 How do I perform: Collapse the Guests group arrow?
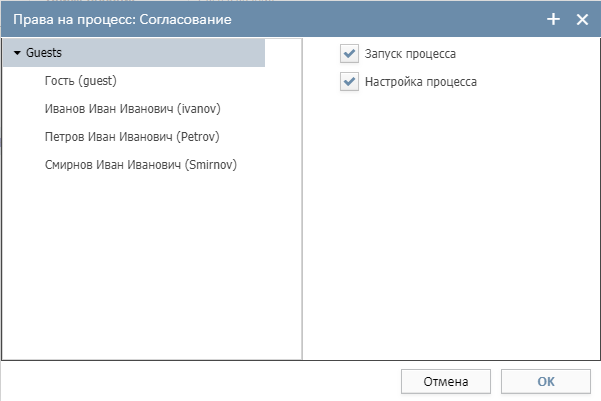pos(17,53)
